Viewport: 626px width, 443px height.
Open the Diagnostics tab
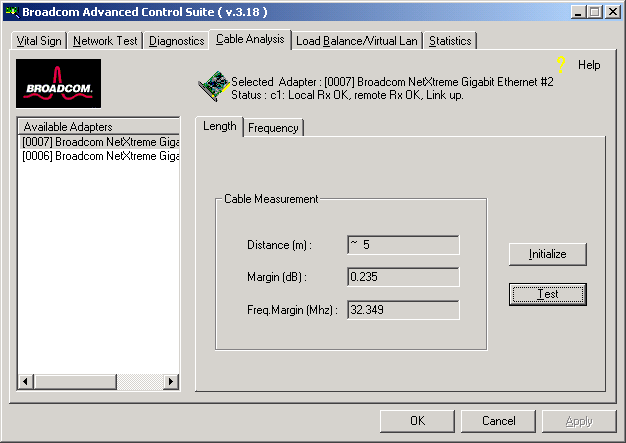coord(177,41)
